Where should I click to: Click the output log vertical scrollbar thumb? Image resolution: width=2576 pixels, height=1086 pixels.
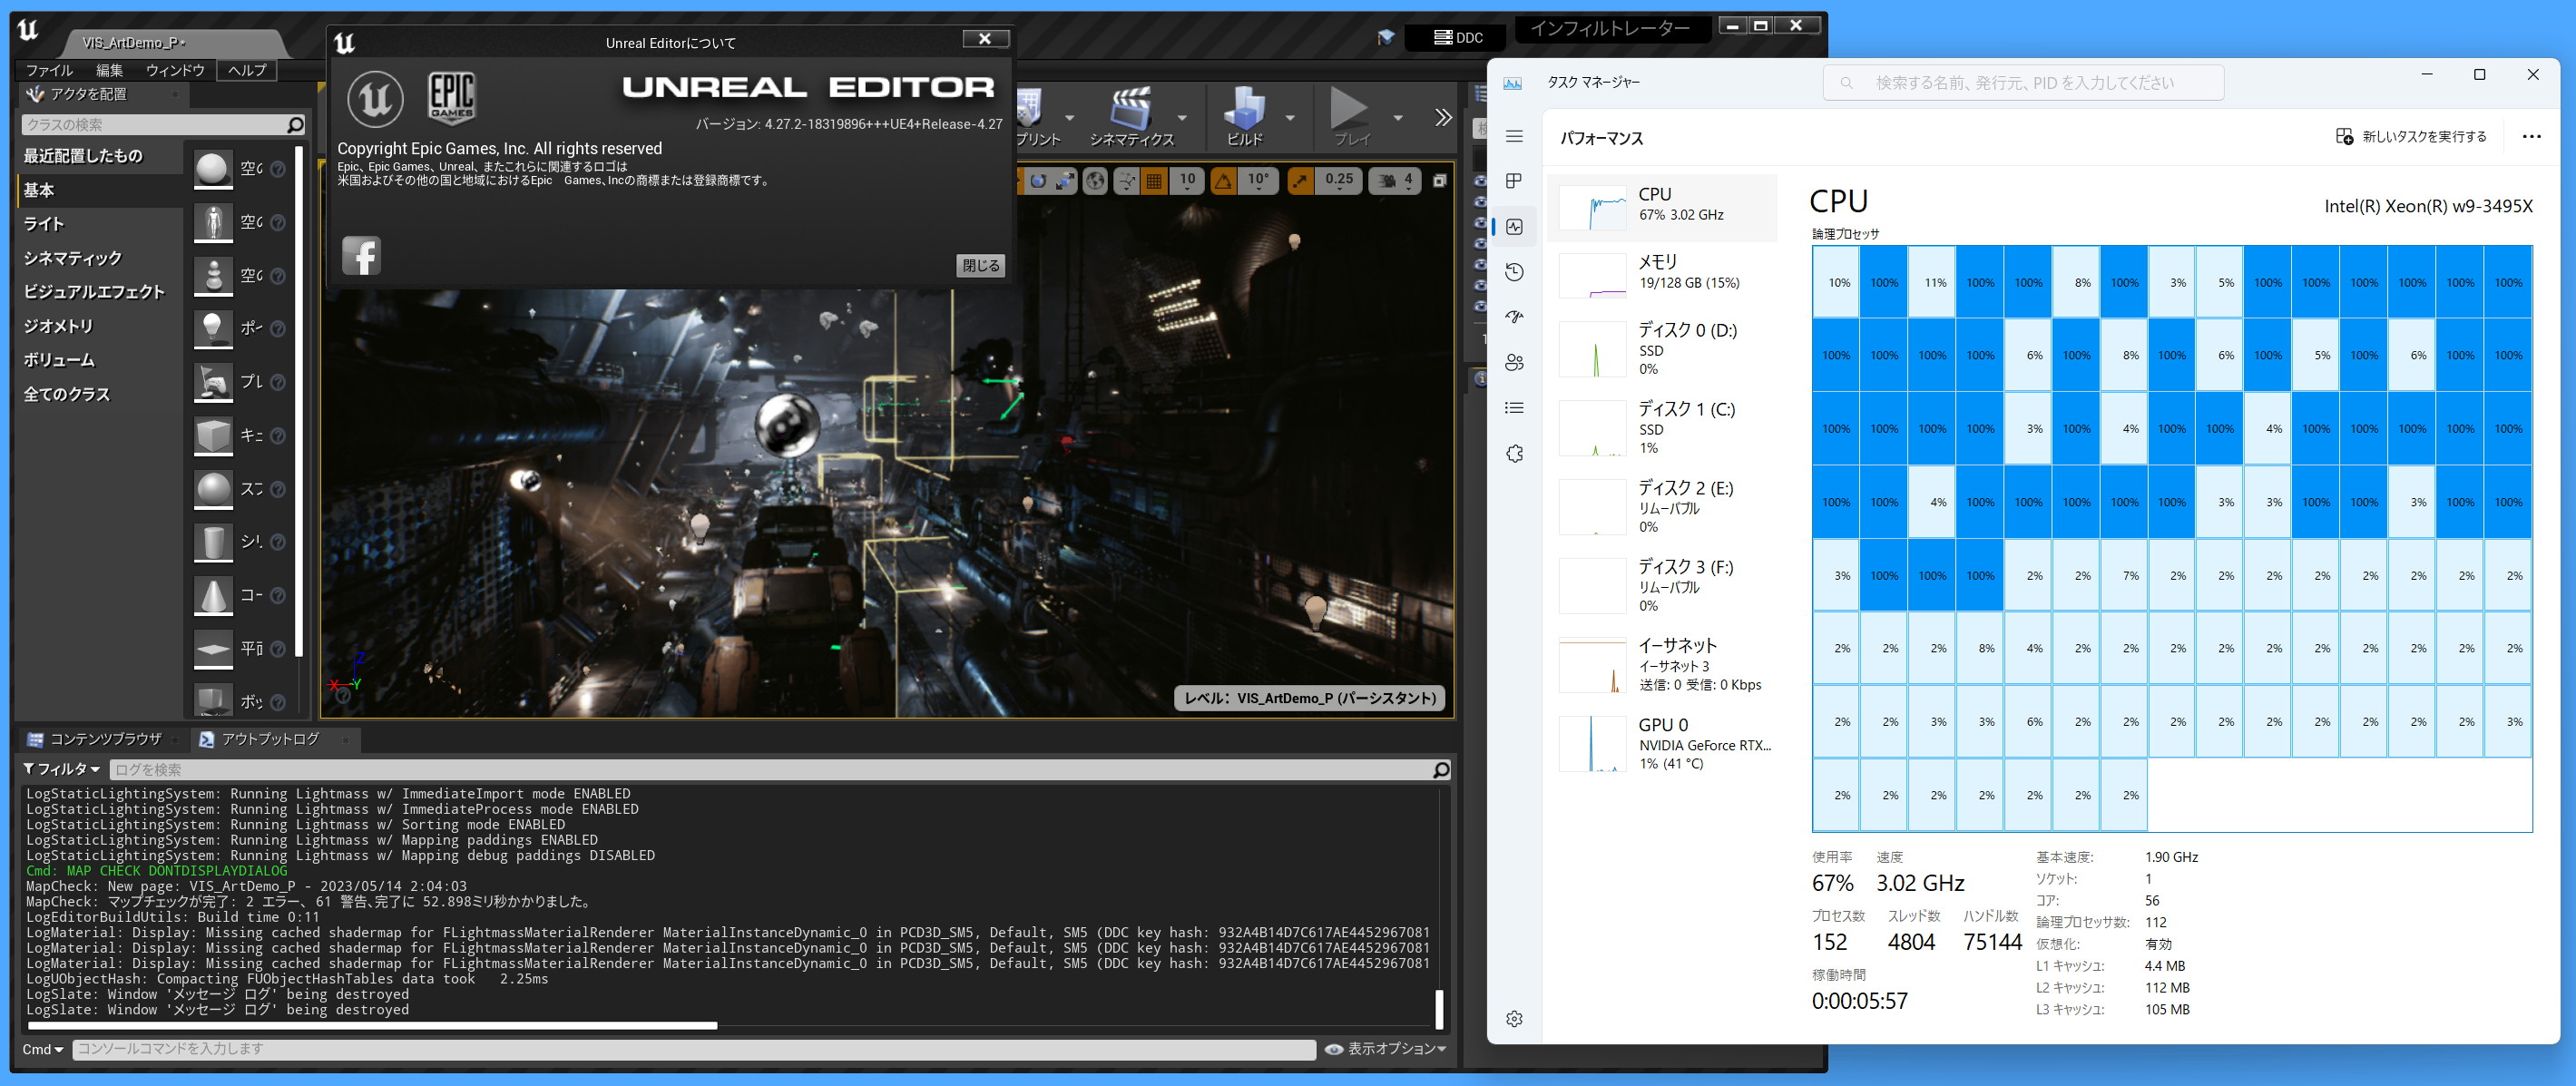click(1439, 1009)
